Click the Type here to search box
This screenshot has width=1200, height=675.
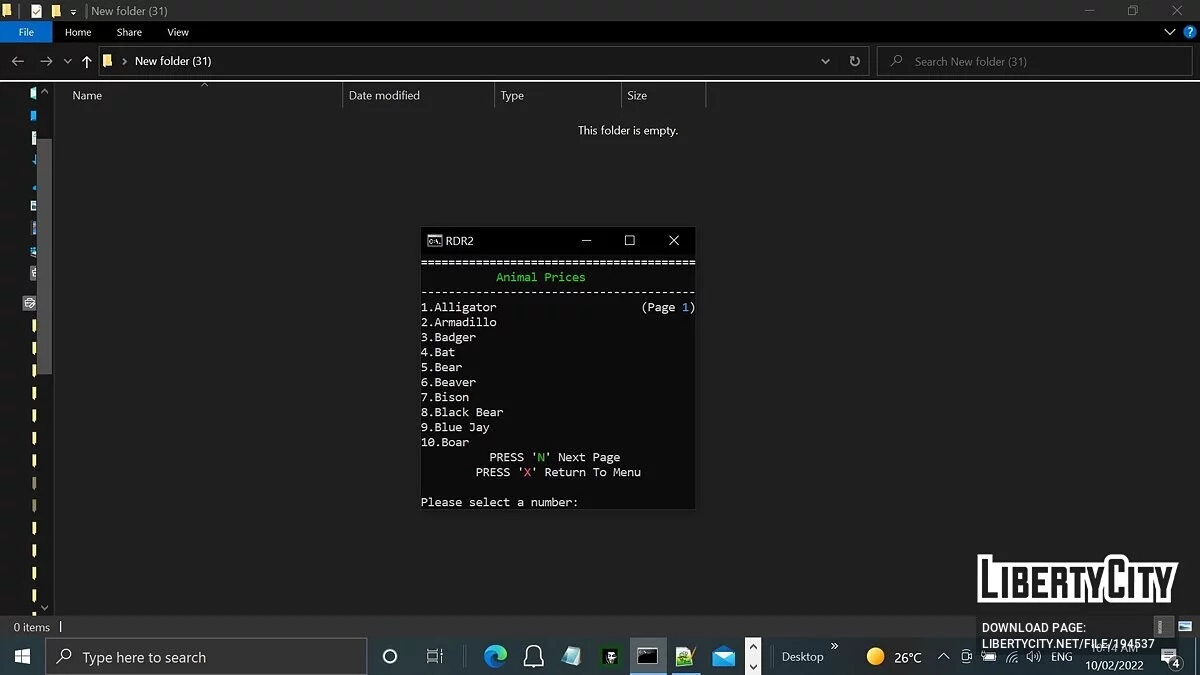206,657
